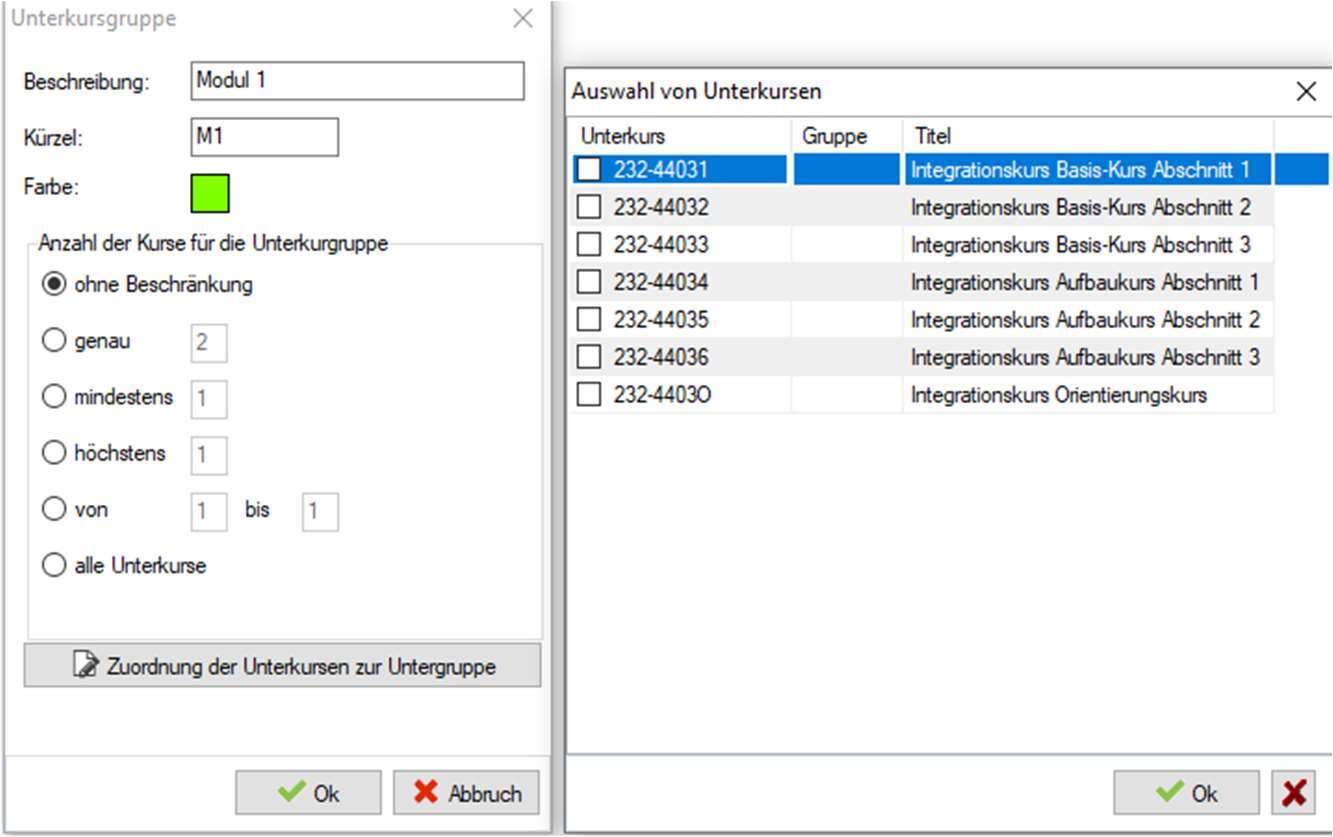
Task: Click the Abbruch button
Action: coord(466,793)
